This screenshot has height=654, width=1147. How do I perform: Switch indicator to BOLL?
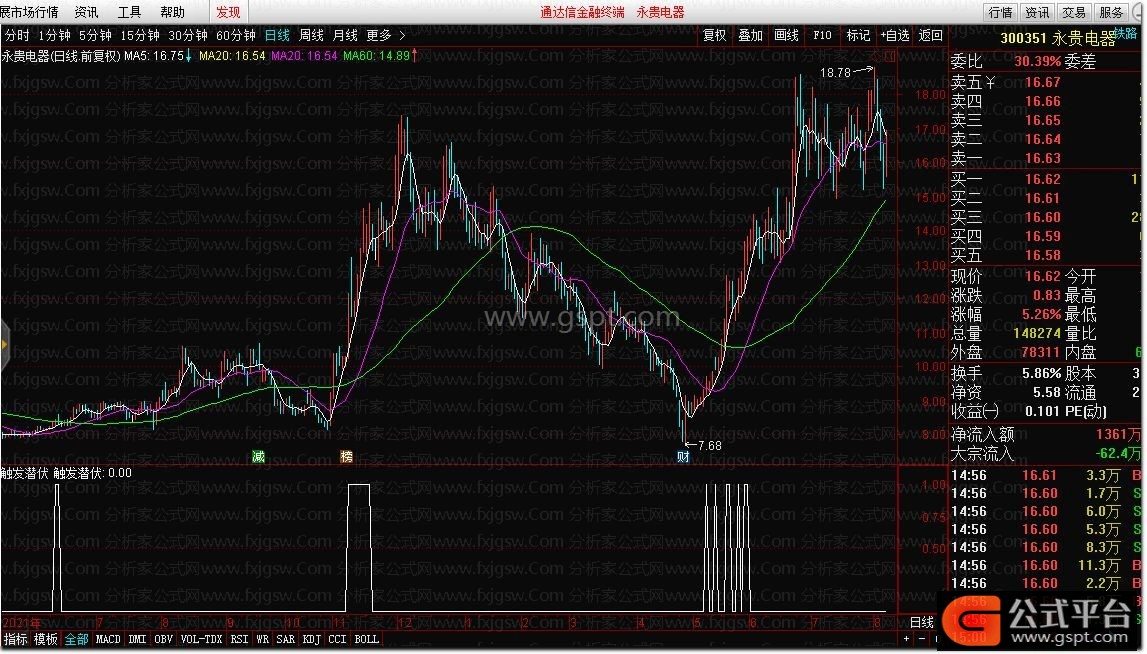[366, 639]
